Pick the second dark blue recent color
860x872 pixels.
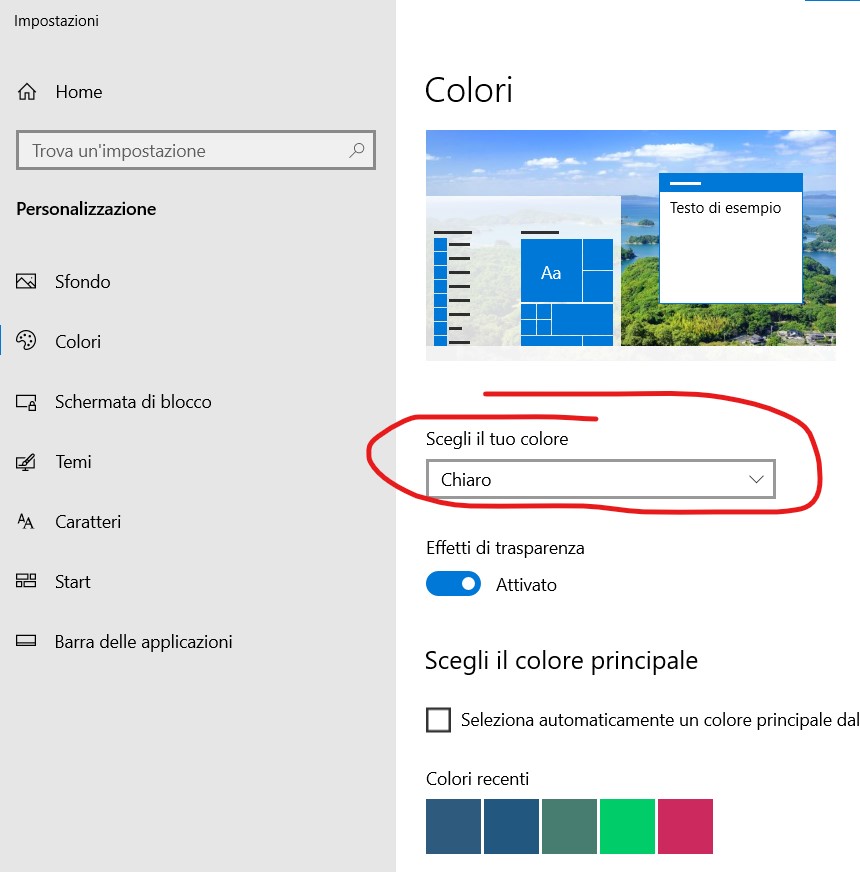(x=511, y=826)
